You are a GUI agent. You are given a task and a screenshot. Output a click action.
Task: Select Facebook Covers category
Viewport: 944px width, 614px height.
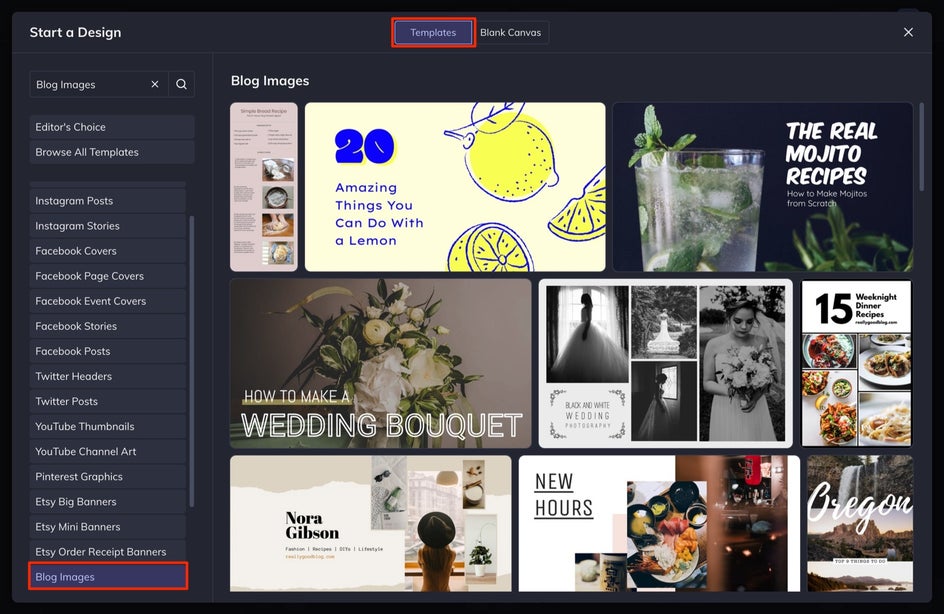[108, 251]
